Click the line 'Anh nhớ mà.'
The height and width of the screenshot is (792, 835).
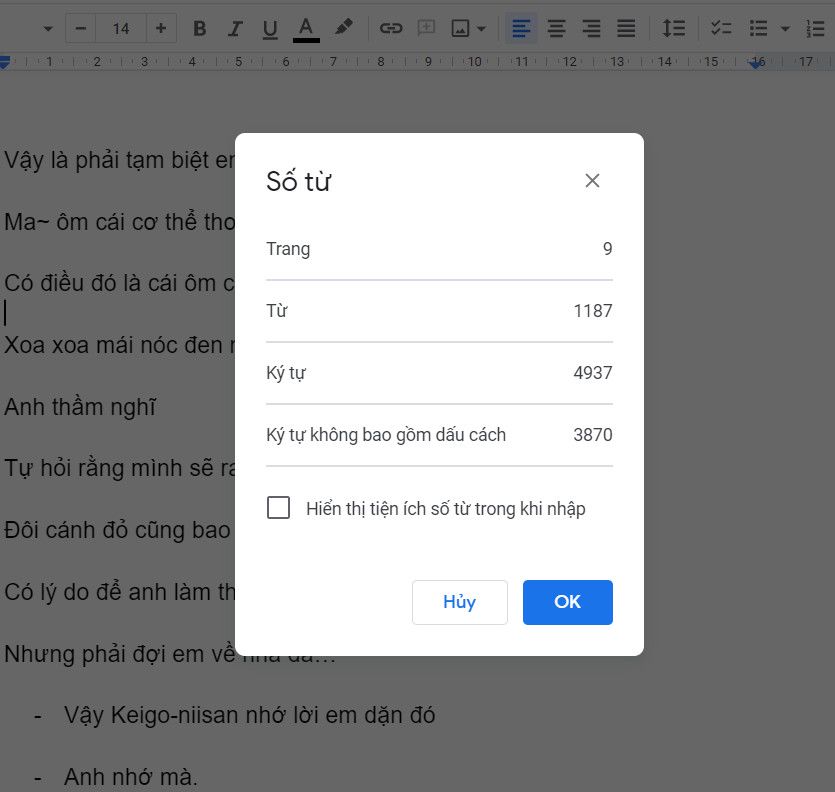click(x=130, y=777)
